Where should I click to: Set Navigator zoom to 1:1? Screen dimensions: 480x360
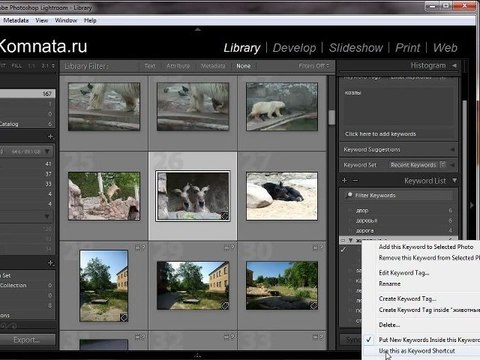pos(32,66)
